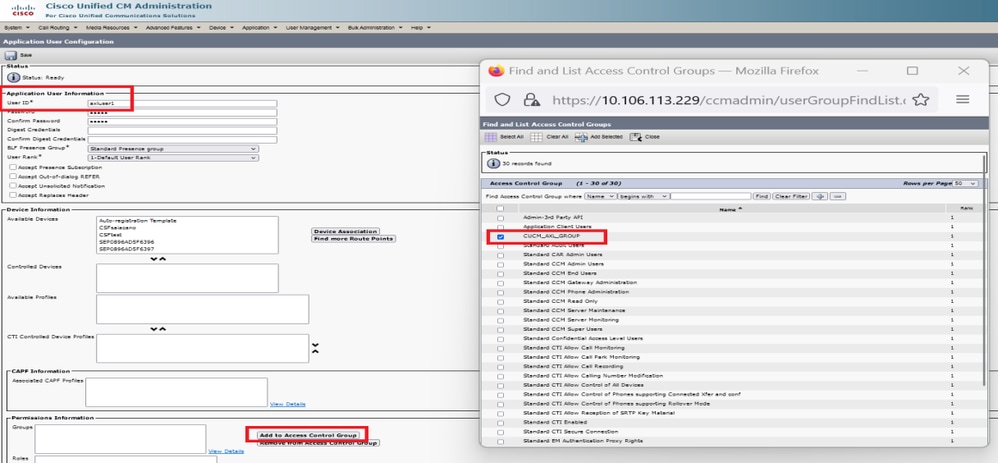Move profile up with the arrow under Available Profiles
This screenshot has height=463, width=998.
tap(162, 329)
